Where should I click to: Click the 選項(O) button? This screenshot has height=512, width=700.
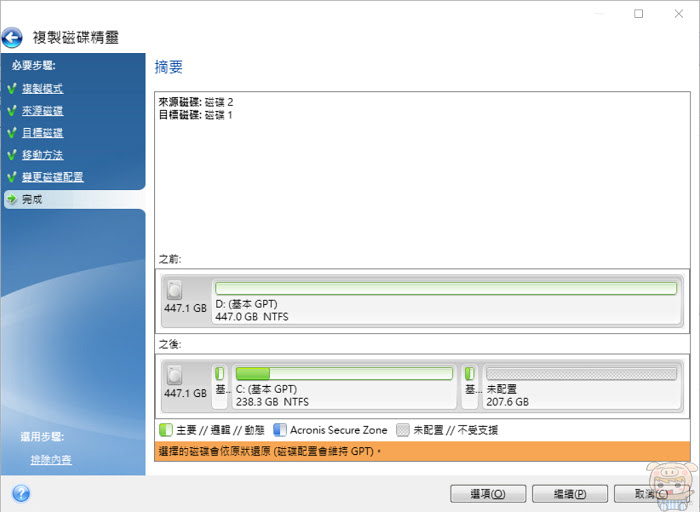pyautogui.click(x=488, y=494)
